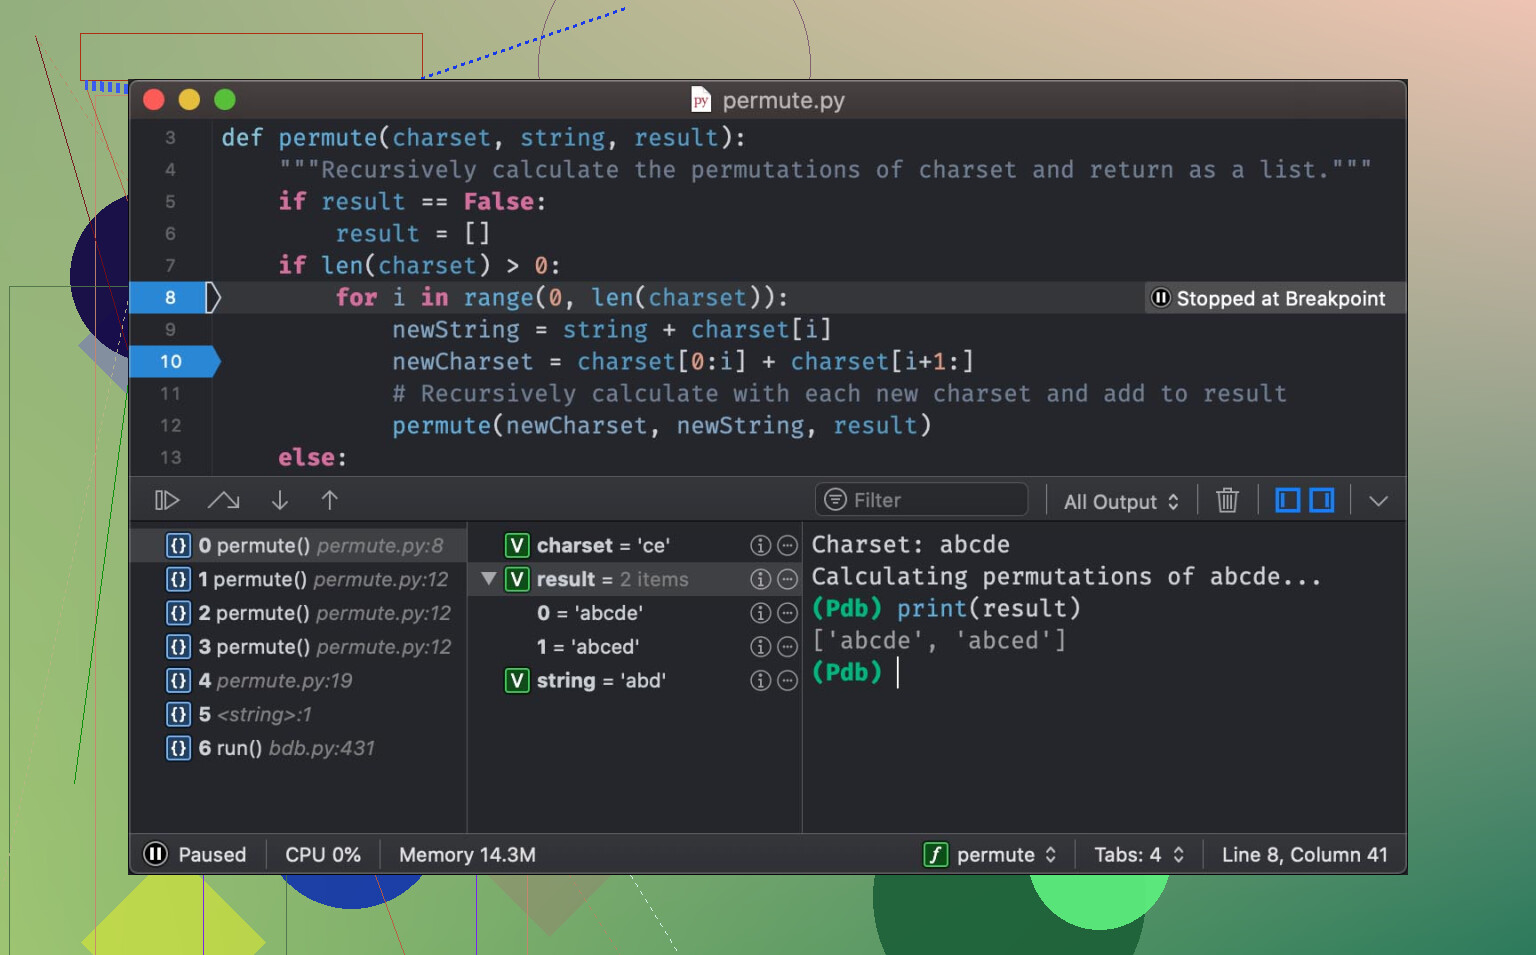Collapse the result variable disclosure triangle
1536x955 pixels.
point(489,579)
